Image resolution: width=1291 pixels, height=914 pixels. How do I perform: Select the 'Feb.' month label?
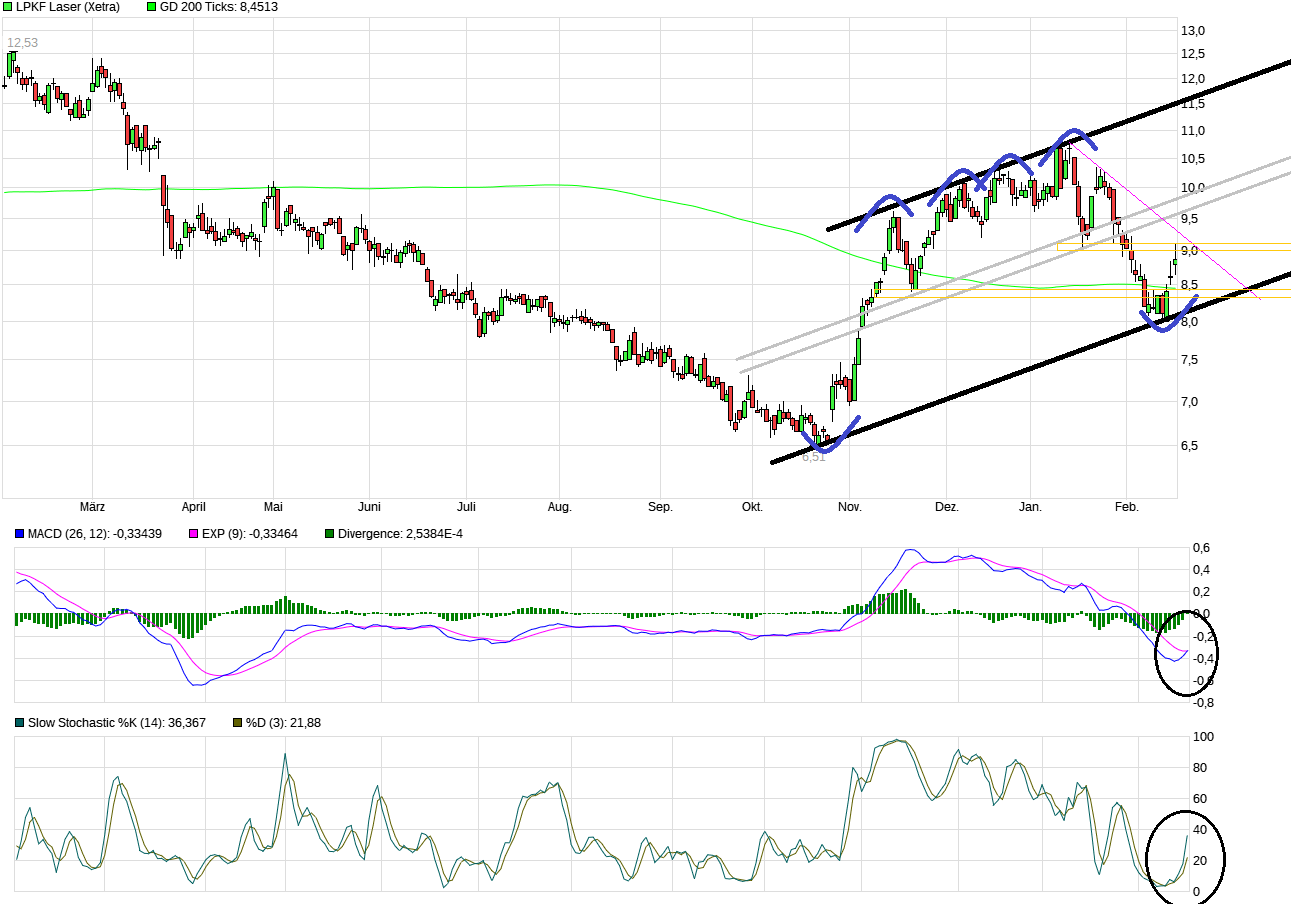1126,507
